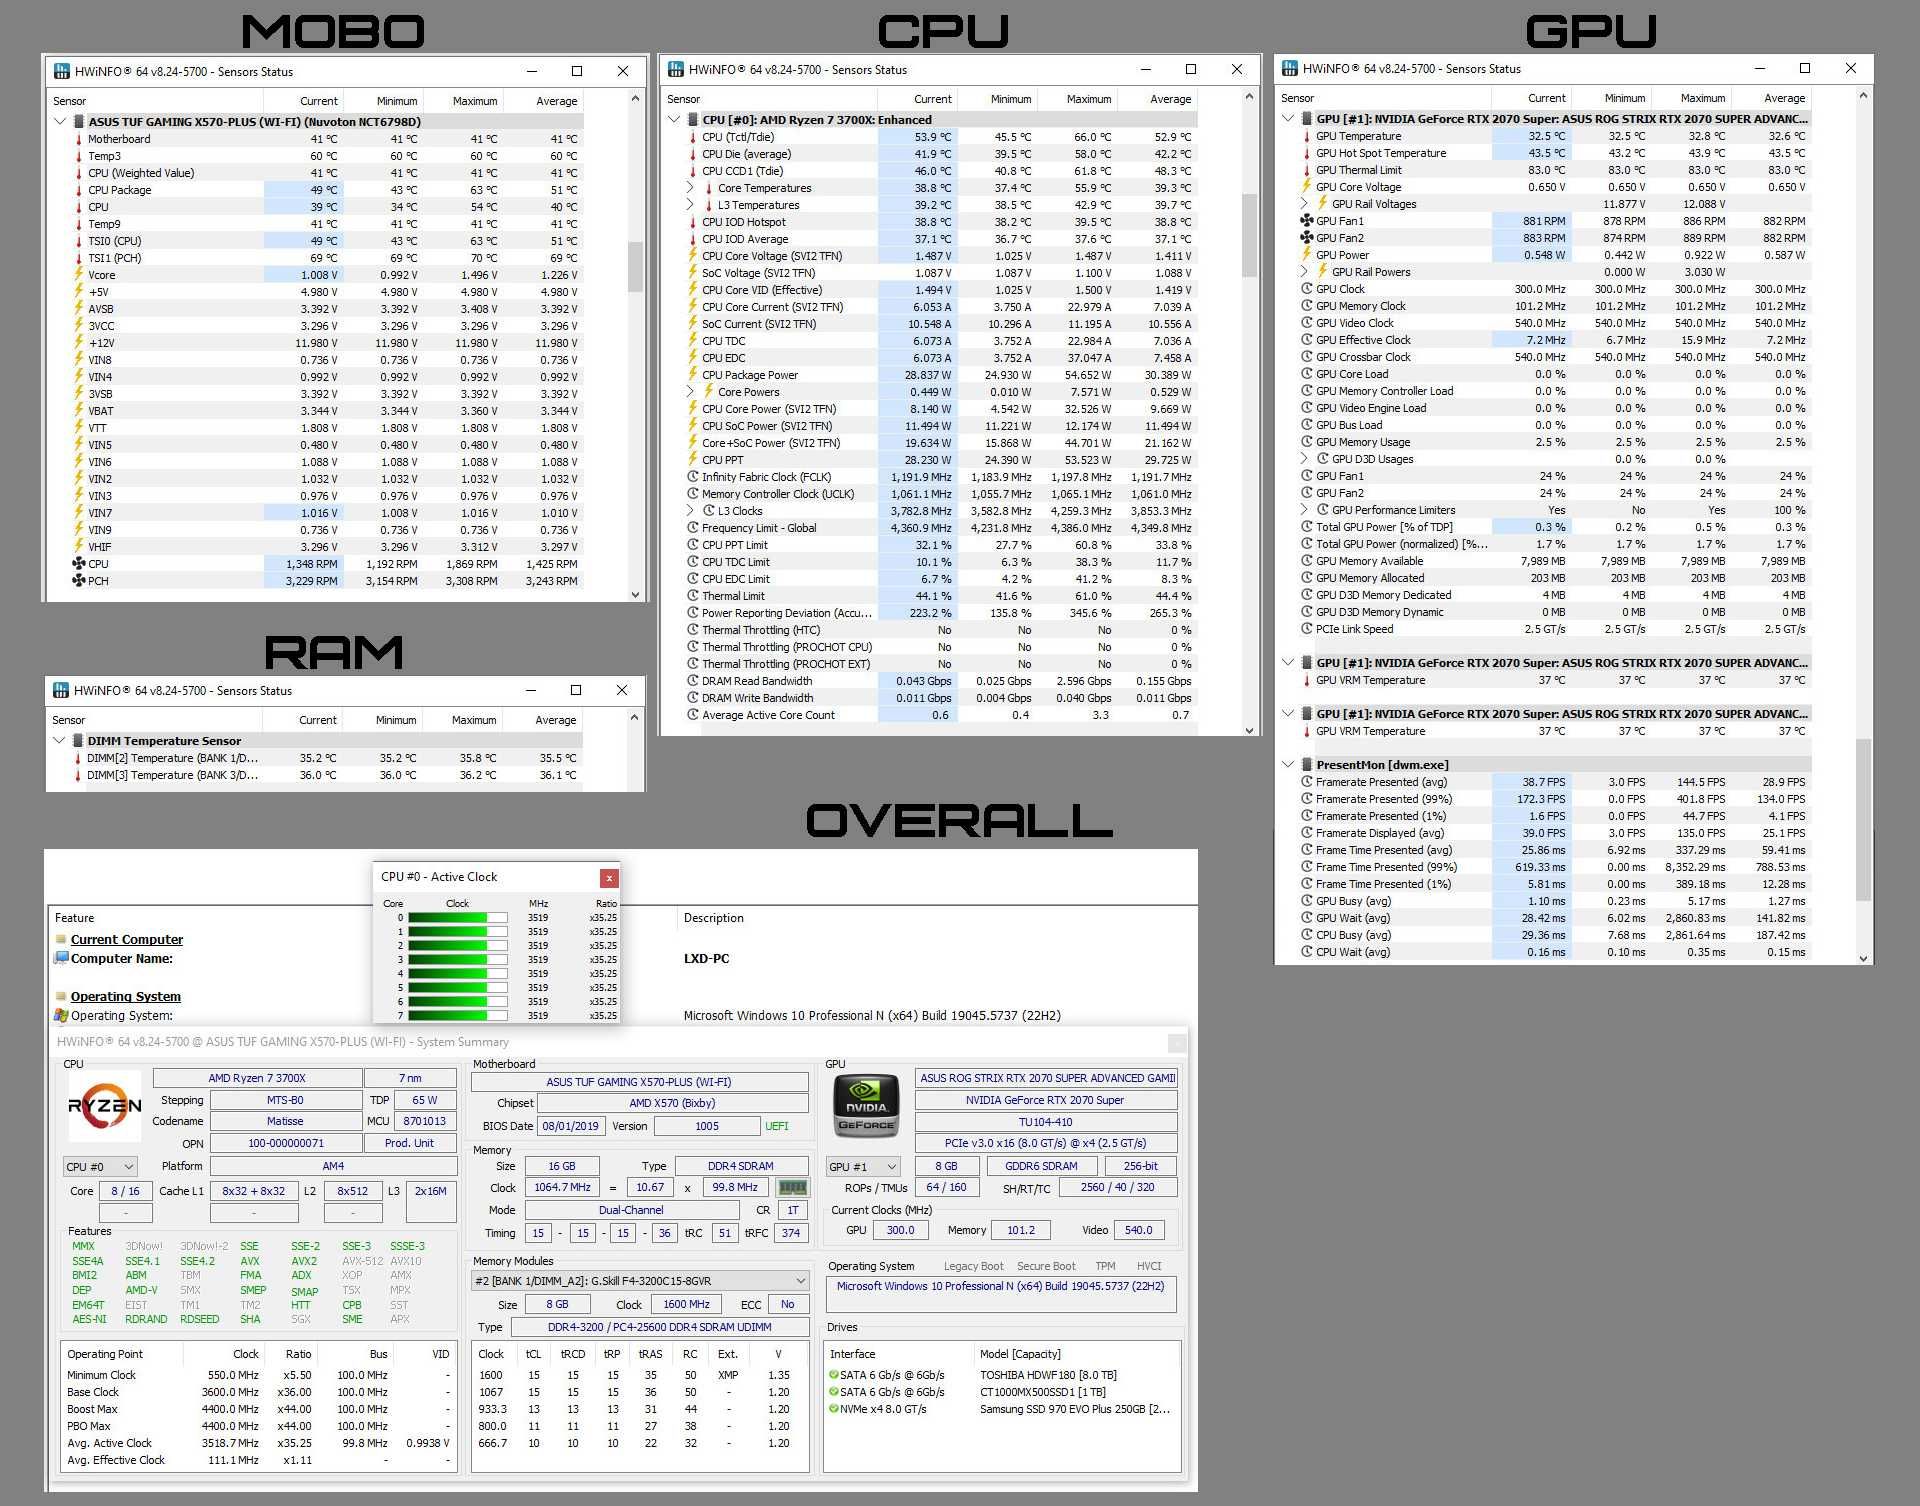
Task: Click the memory module icon beside 99.8 MHz
Action: tap(792, 1187)
